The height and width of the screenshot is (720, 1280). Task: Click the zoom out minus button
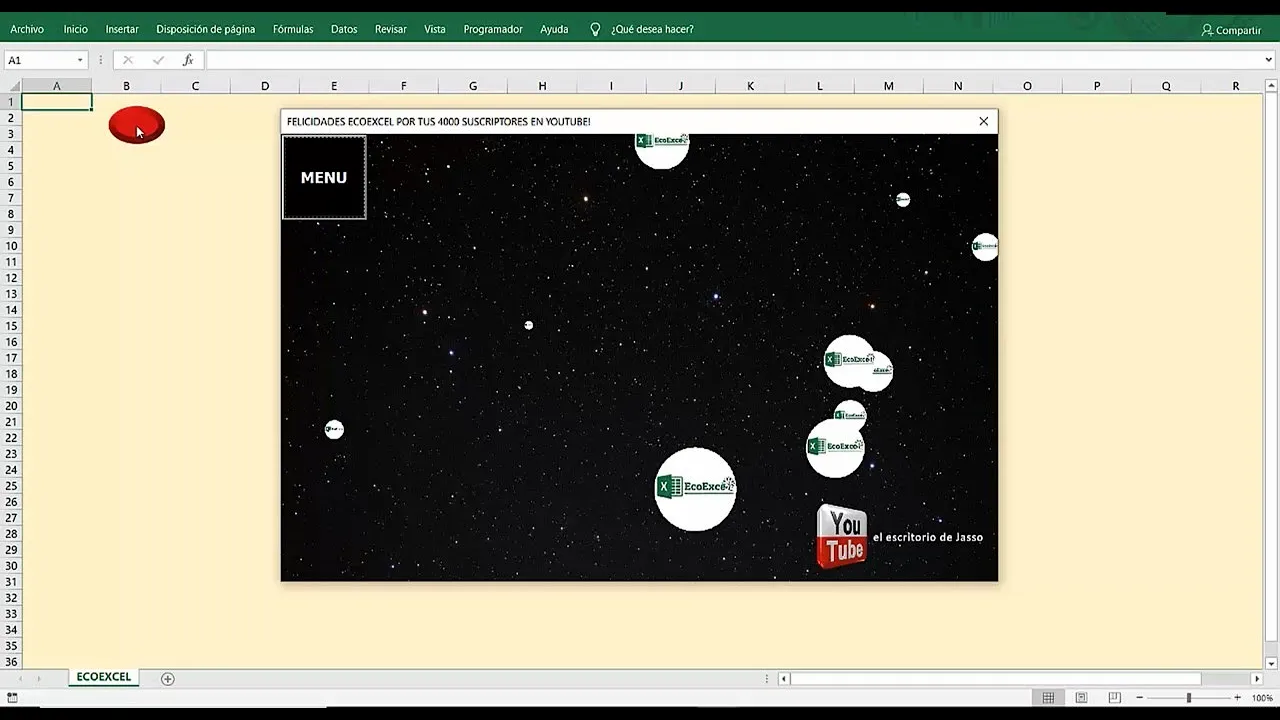point(1141,698)
